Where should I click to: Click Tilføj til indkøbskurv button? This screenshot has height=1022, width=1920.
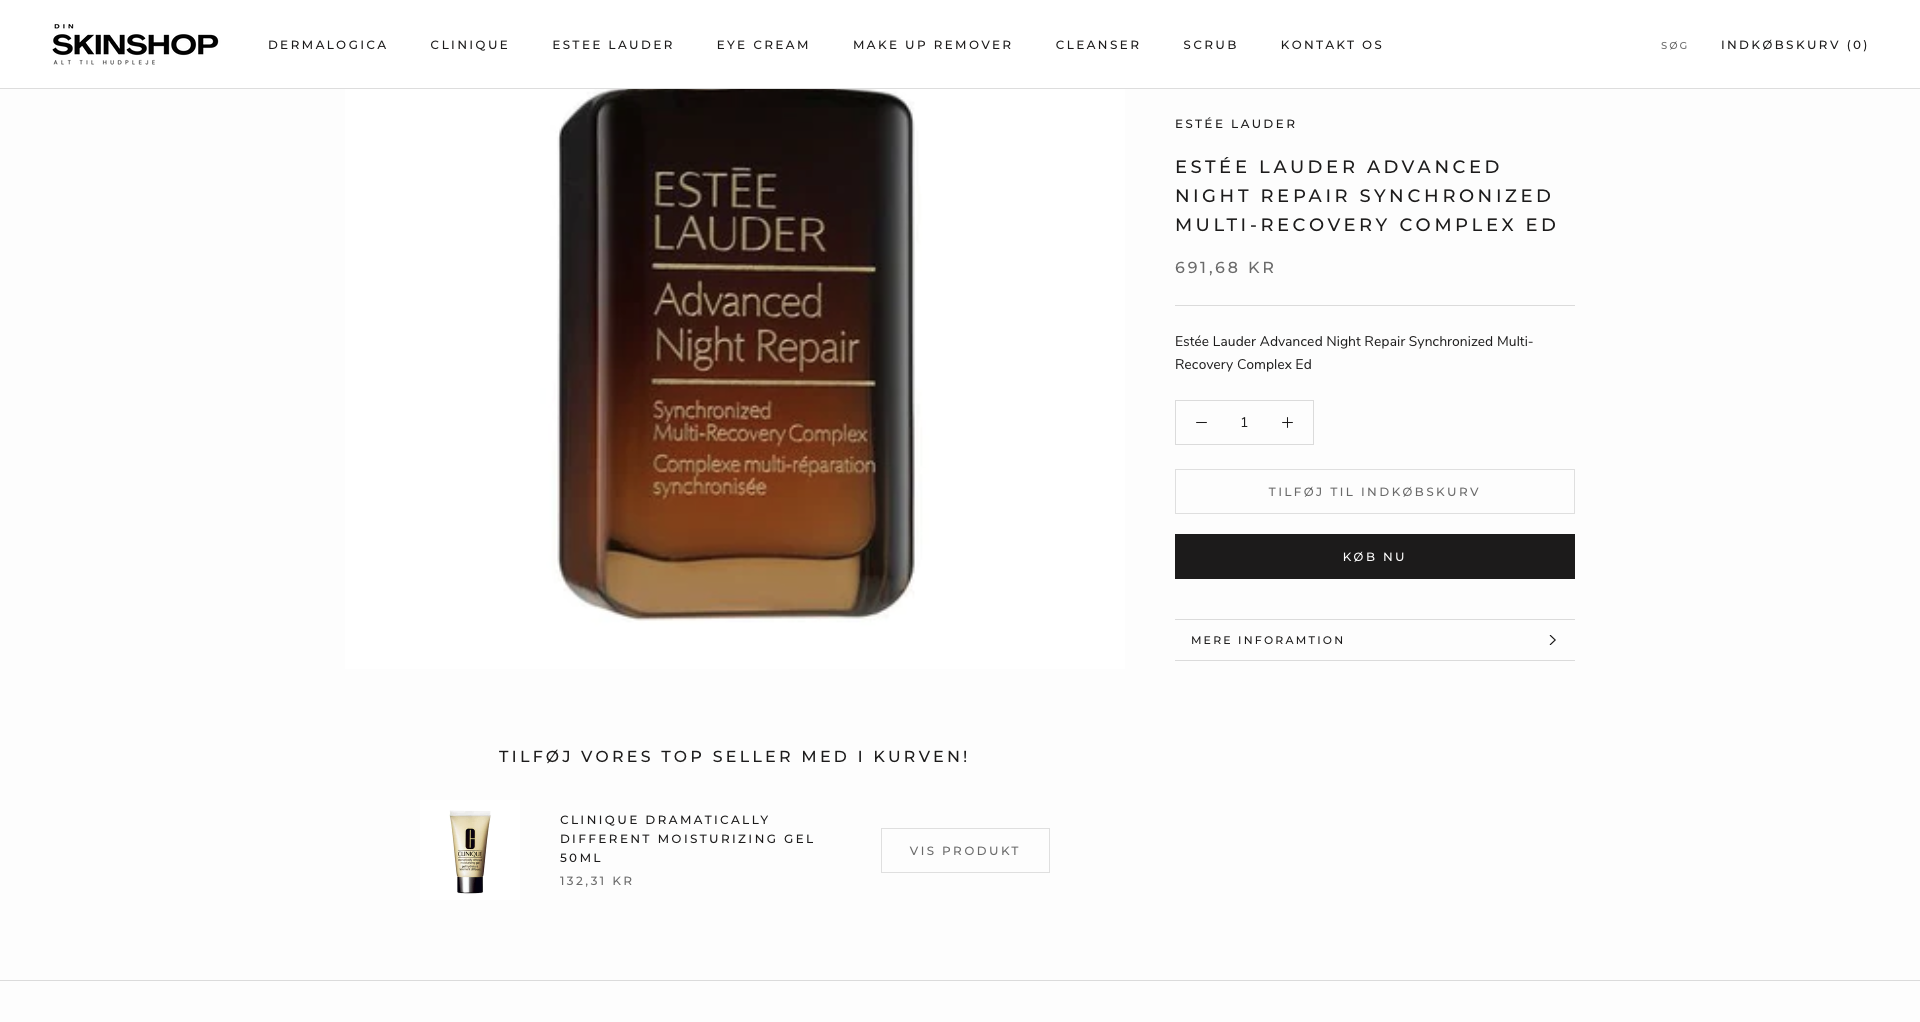tap(1374, 492)
